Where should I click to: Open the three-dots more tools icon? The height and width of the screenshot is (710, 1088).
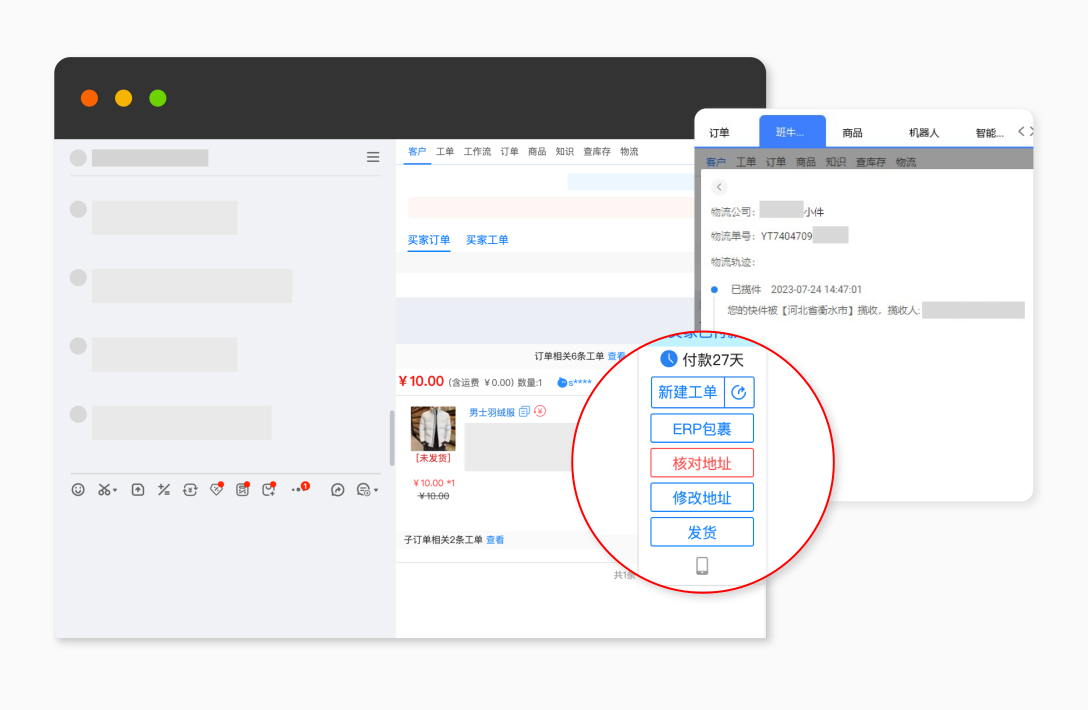[x=299, y=489]
